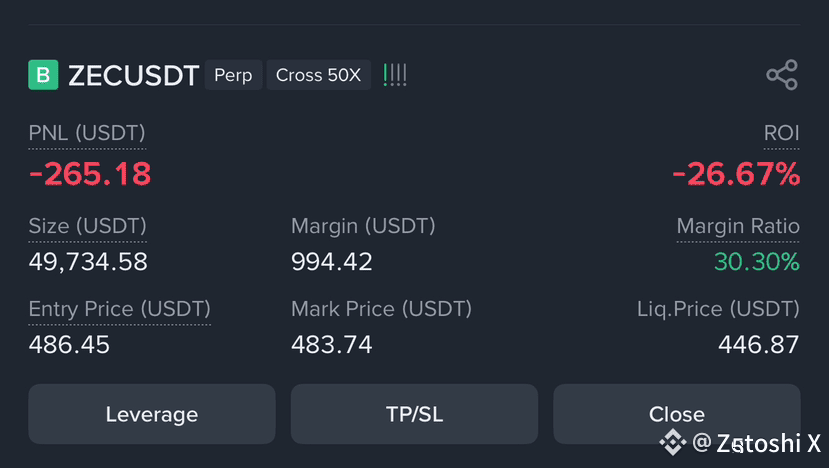Show explanation for ROI label

(x=781, y=133)
